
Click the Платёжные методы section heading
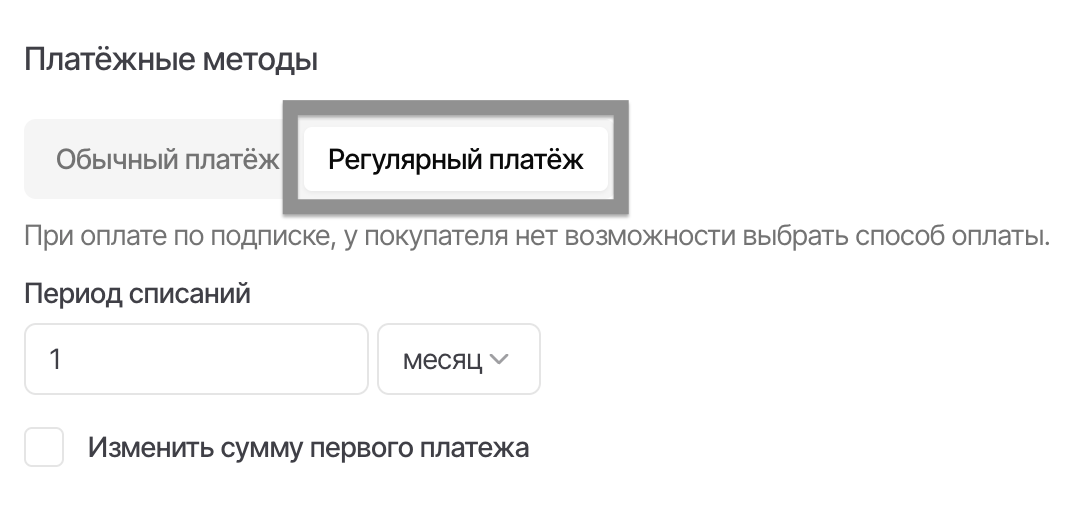[x=171, y=60]
